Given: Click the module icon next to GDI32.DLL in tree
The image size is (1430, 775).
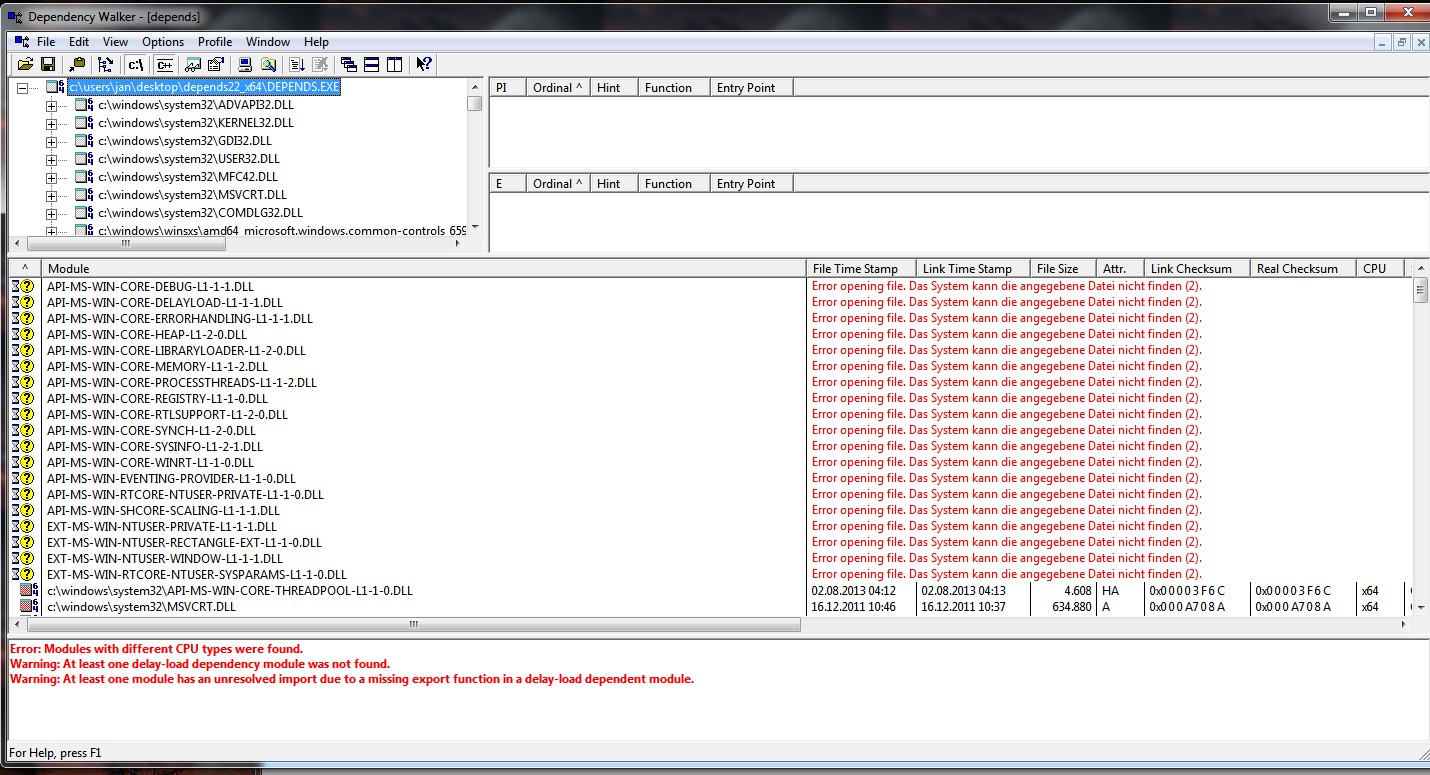Looking at the screenshot, I should pos(84,141).
